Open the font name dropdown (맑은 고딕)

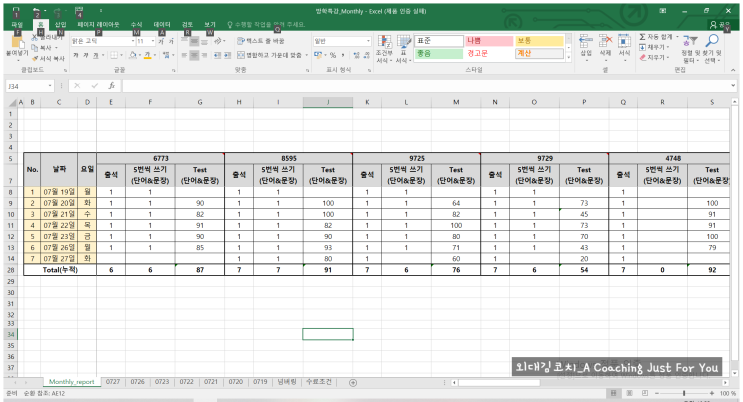133,41
